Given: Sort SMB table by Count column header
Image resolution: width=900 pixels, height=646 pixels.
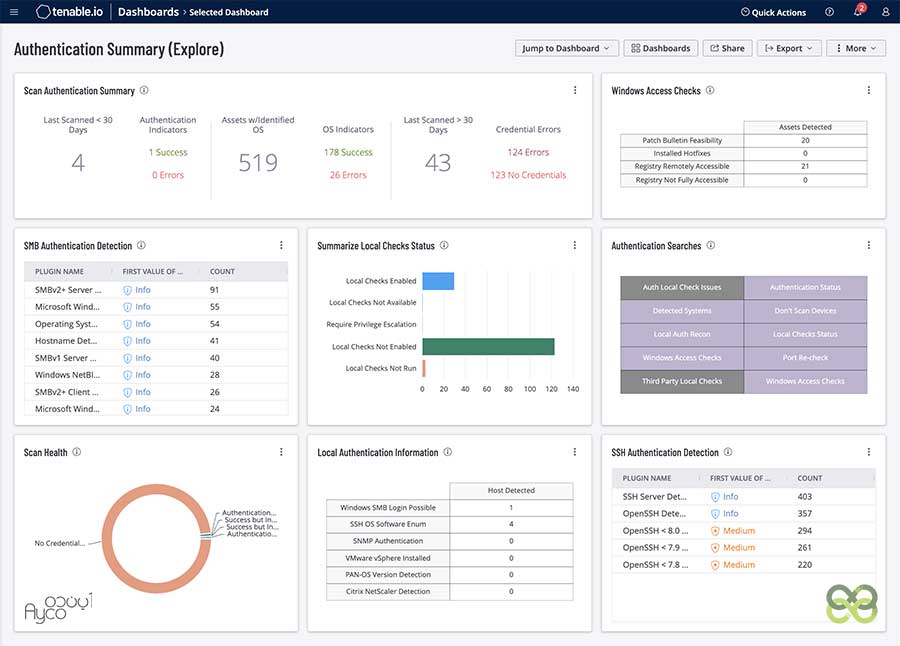Looking at the screenshot, I should click(x=222, y=272).
